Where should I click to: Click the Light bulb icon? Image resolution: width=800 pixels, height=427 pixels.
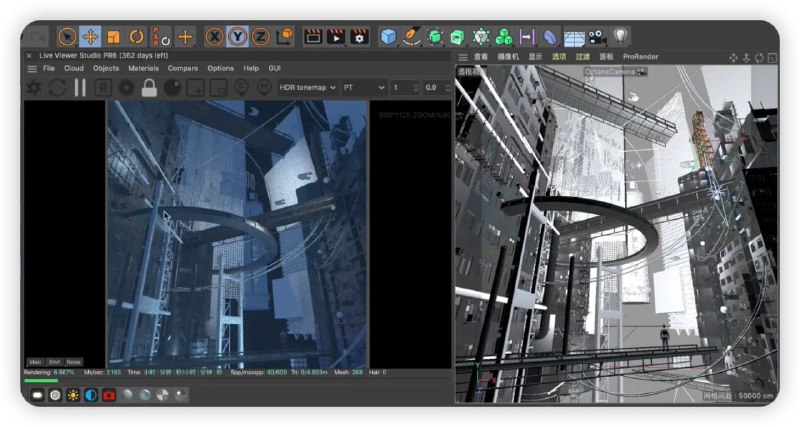pyautogui.click(x=621, y=37)
